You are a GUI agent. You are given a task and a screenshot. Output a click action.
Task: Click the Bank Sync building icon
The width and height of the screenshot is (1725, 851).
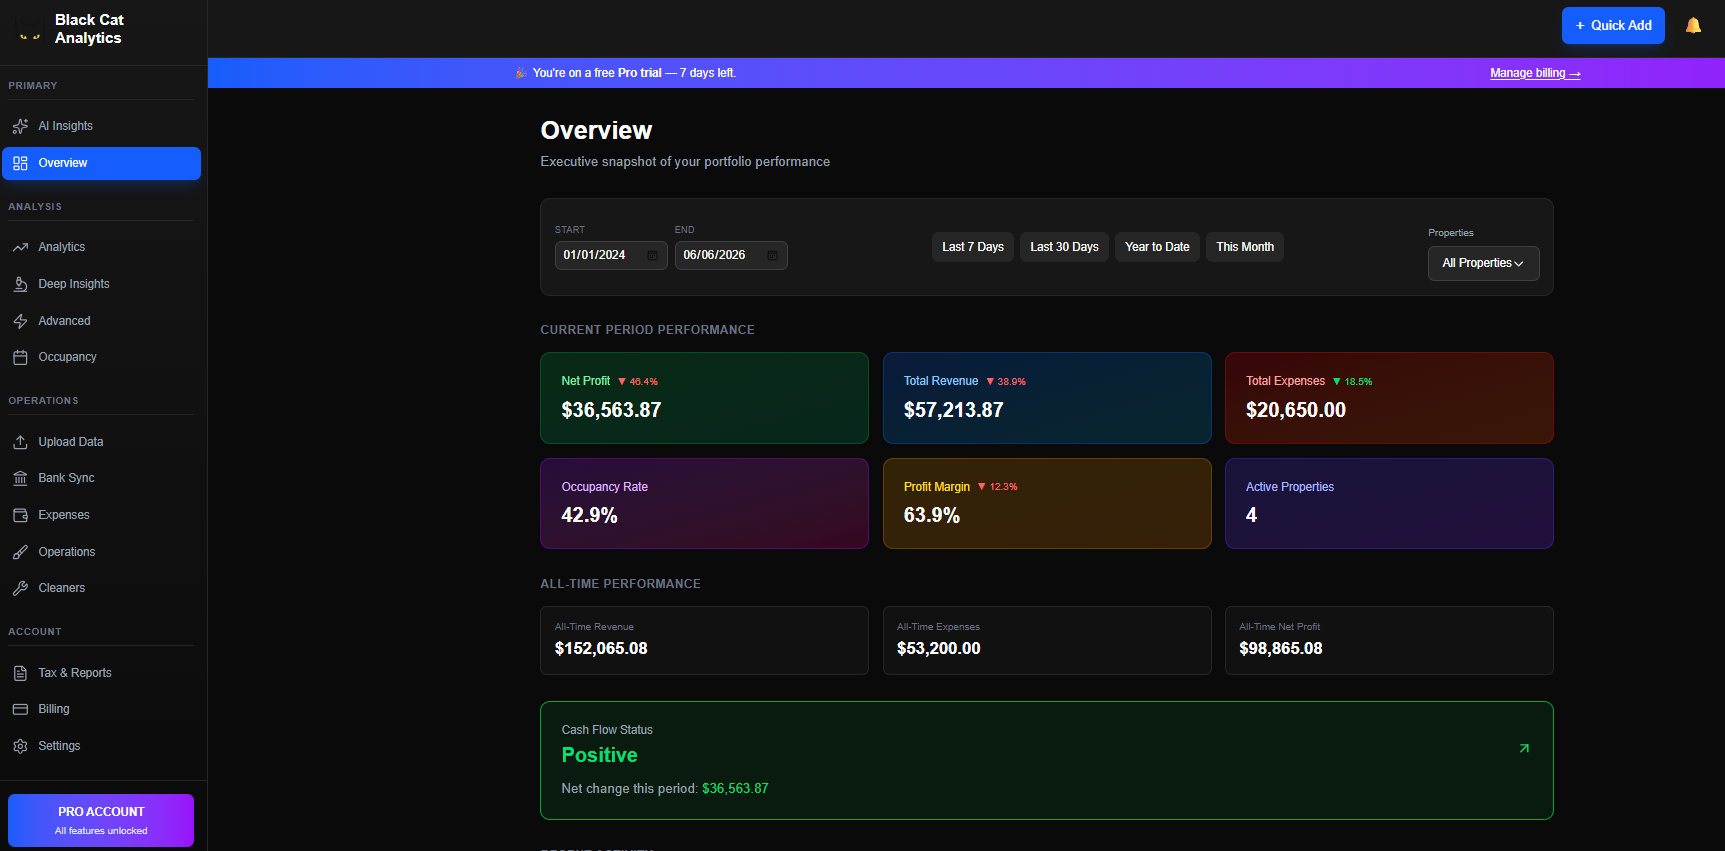click(x=20, y=478)
